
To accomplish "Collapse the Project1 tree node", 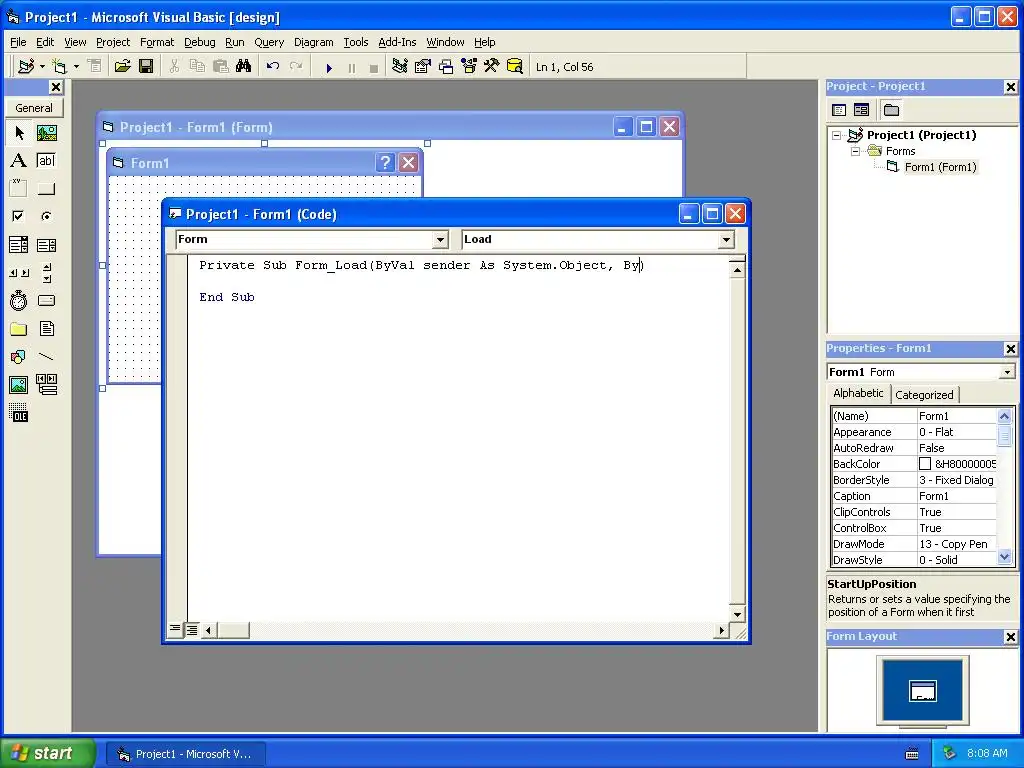I will click(x=837, y=135).
